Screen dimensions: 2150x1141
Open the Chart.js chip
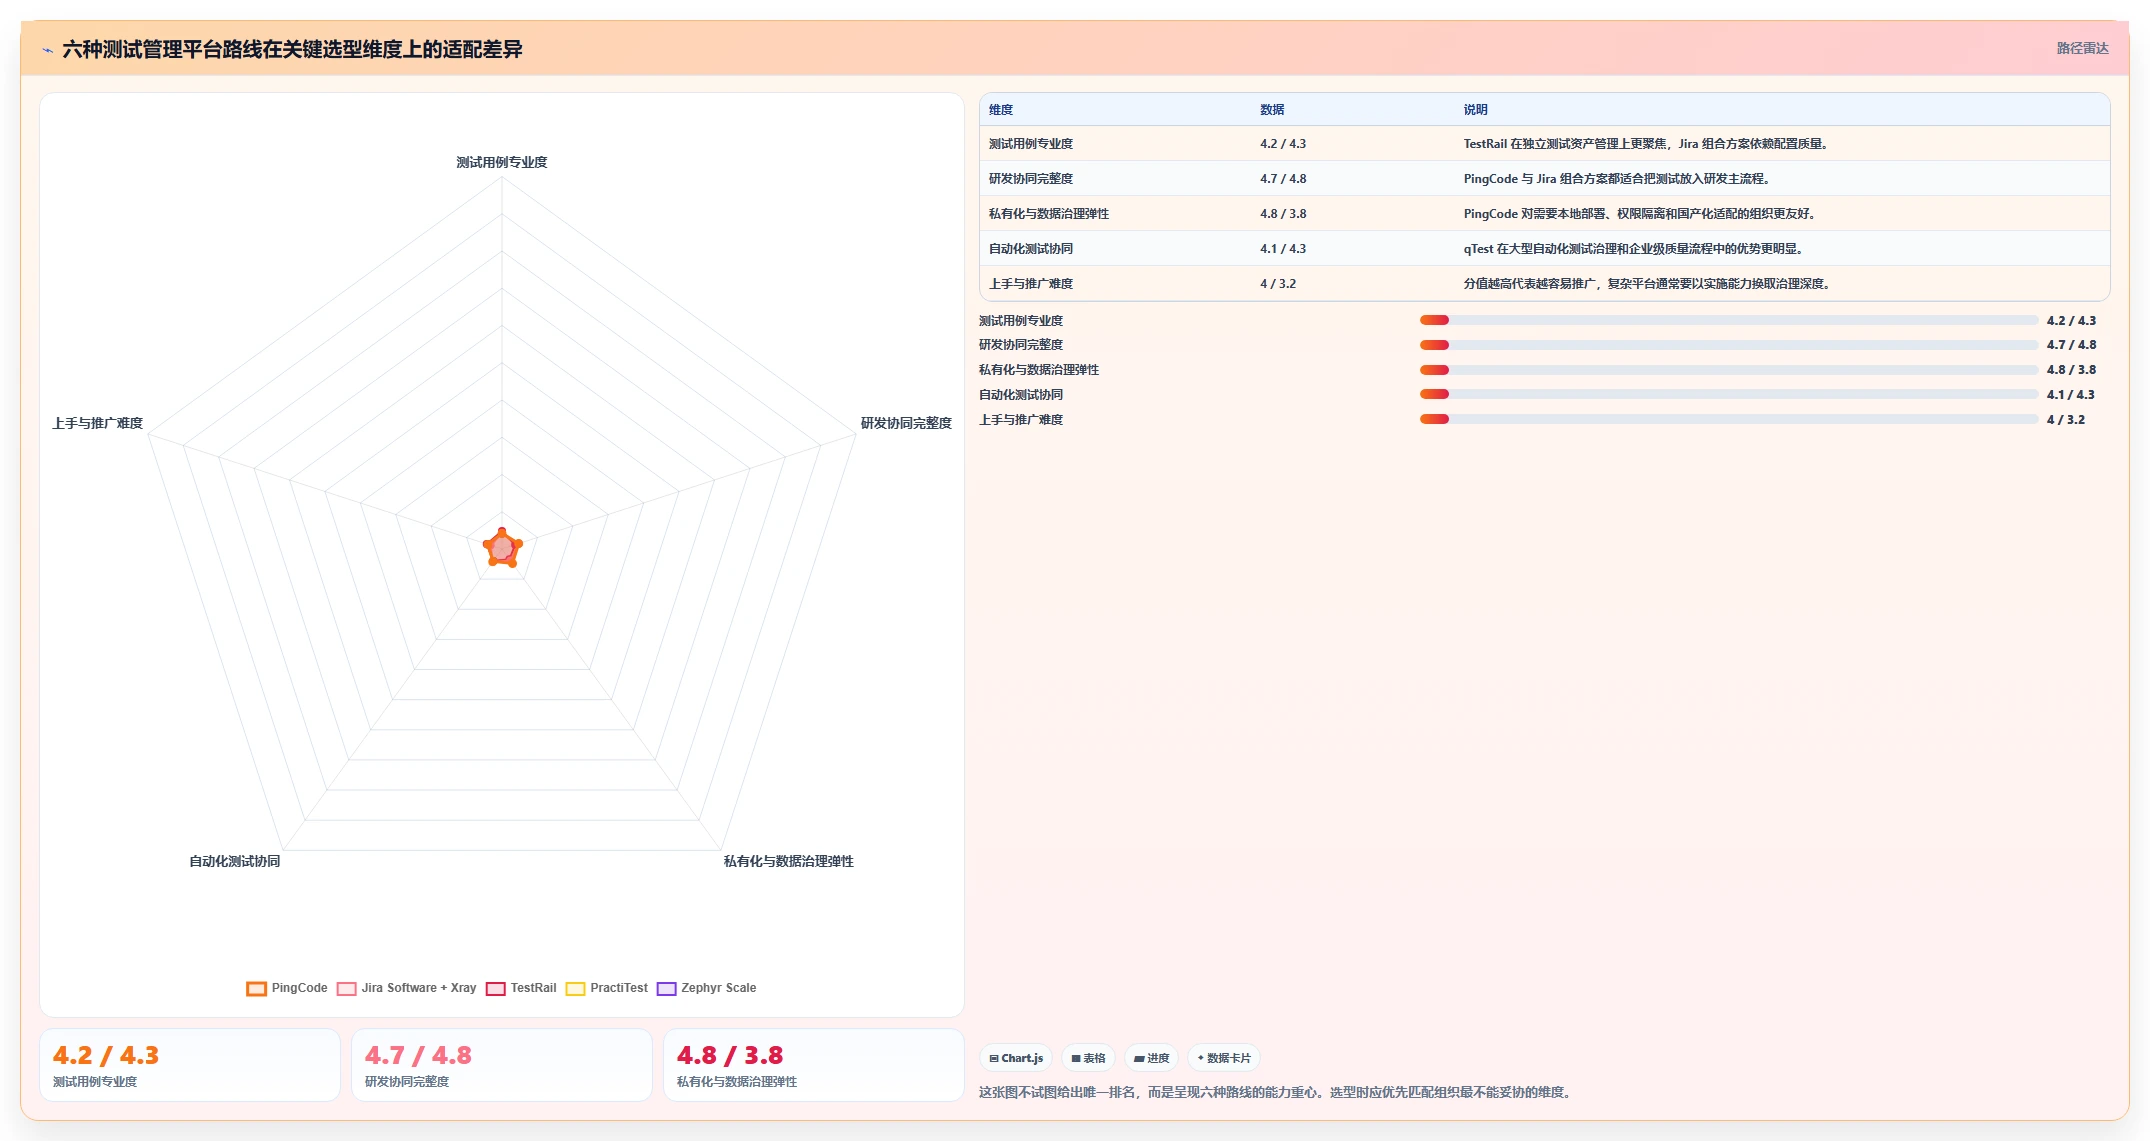[1016, 1058]
